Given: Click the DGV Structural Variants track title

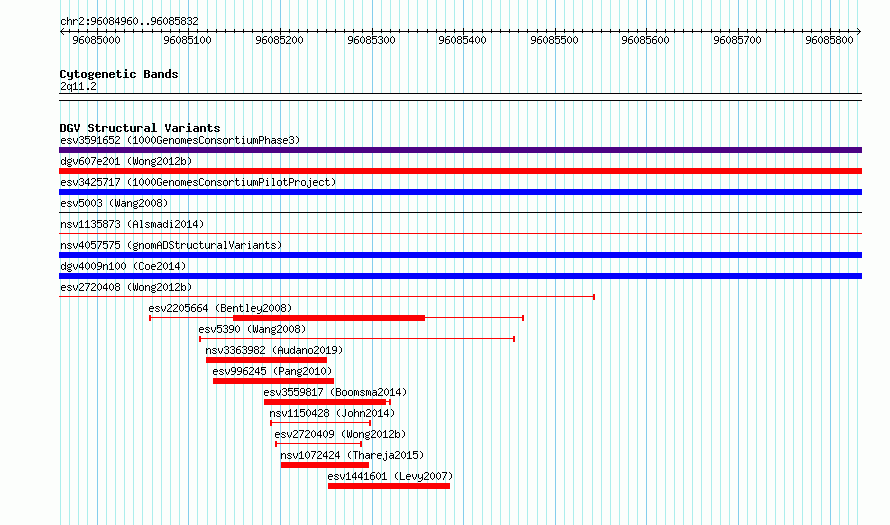Looking at the screenshot, I should [140, 128].
